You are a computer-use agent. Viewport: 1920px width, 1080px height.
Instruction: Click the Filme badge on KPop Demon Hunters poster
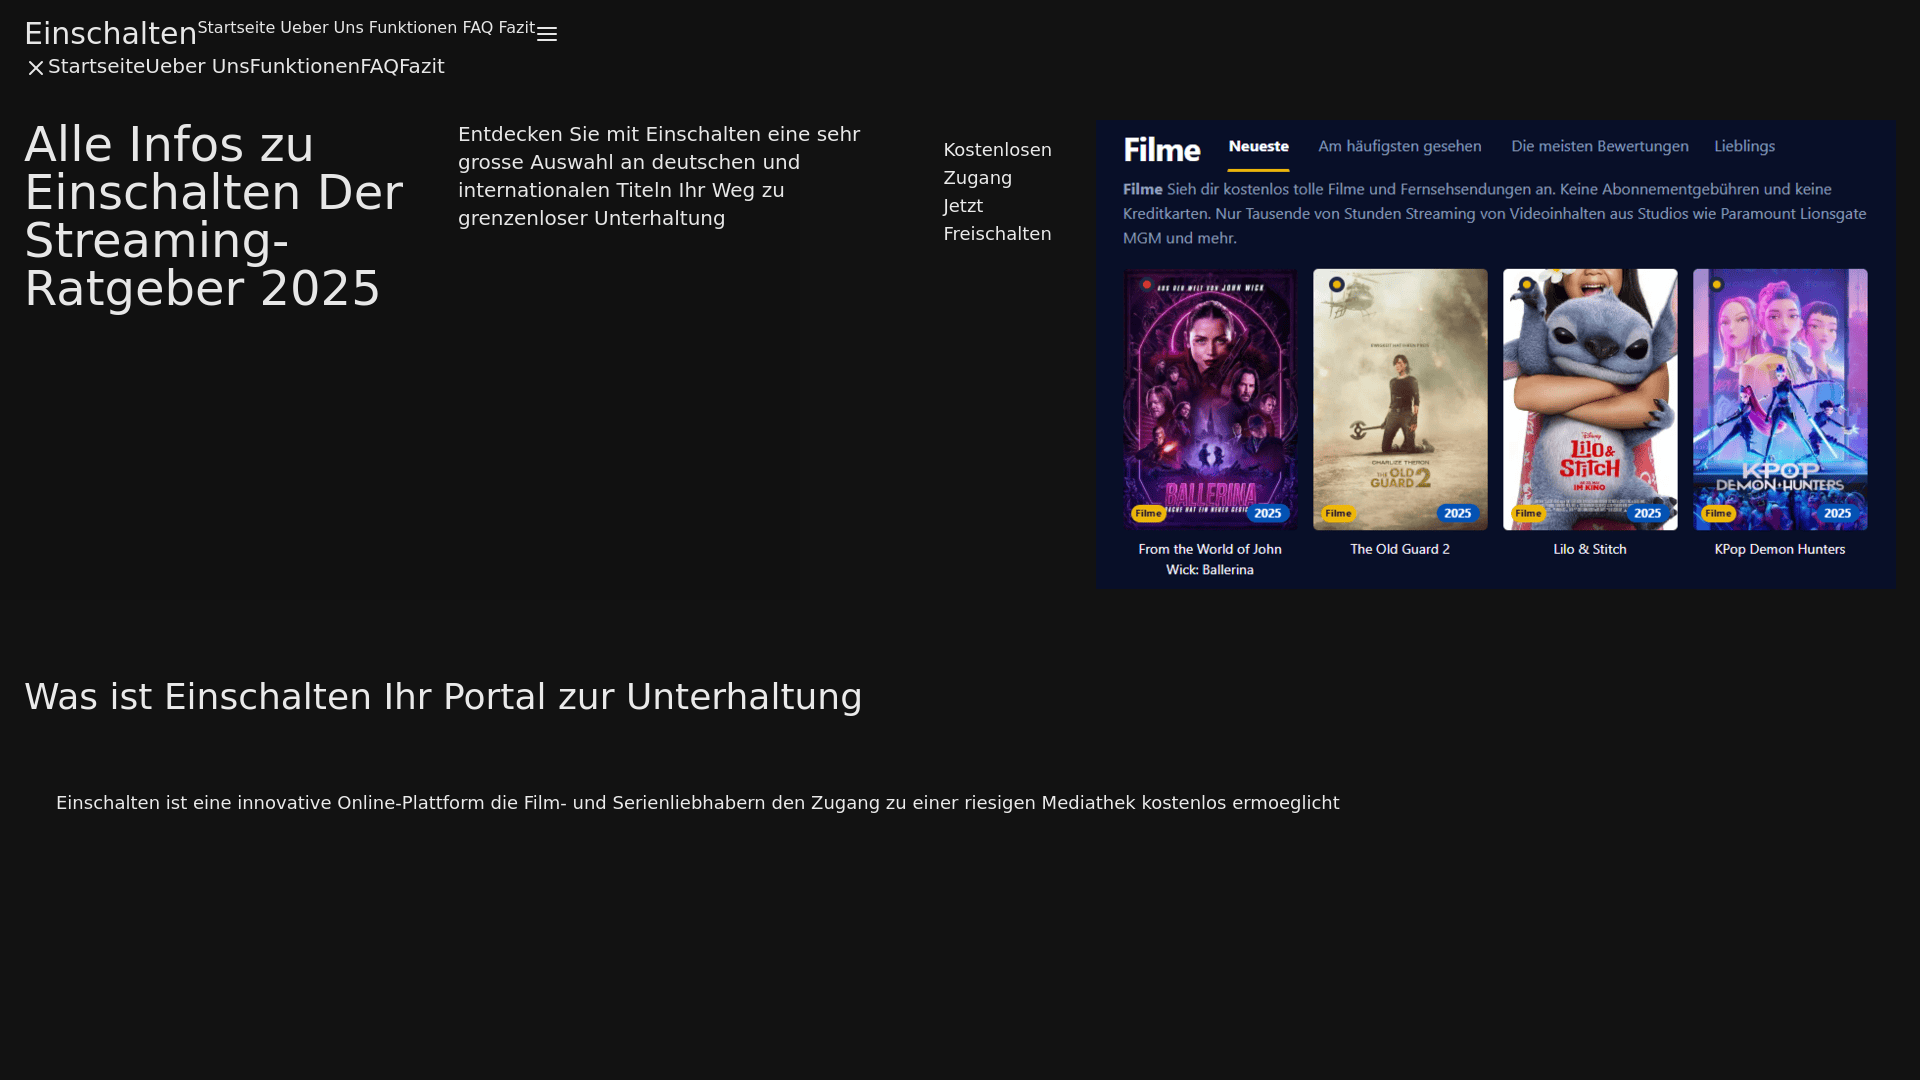pyautogui.click(x=1718, y=513)
